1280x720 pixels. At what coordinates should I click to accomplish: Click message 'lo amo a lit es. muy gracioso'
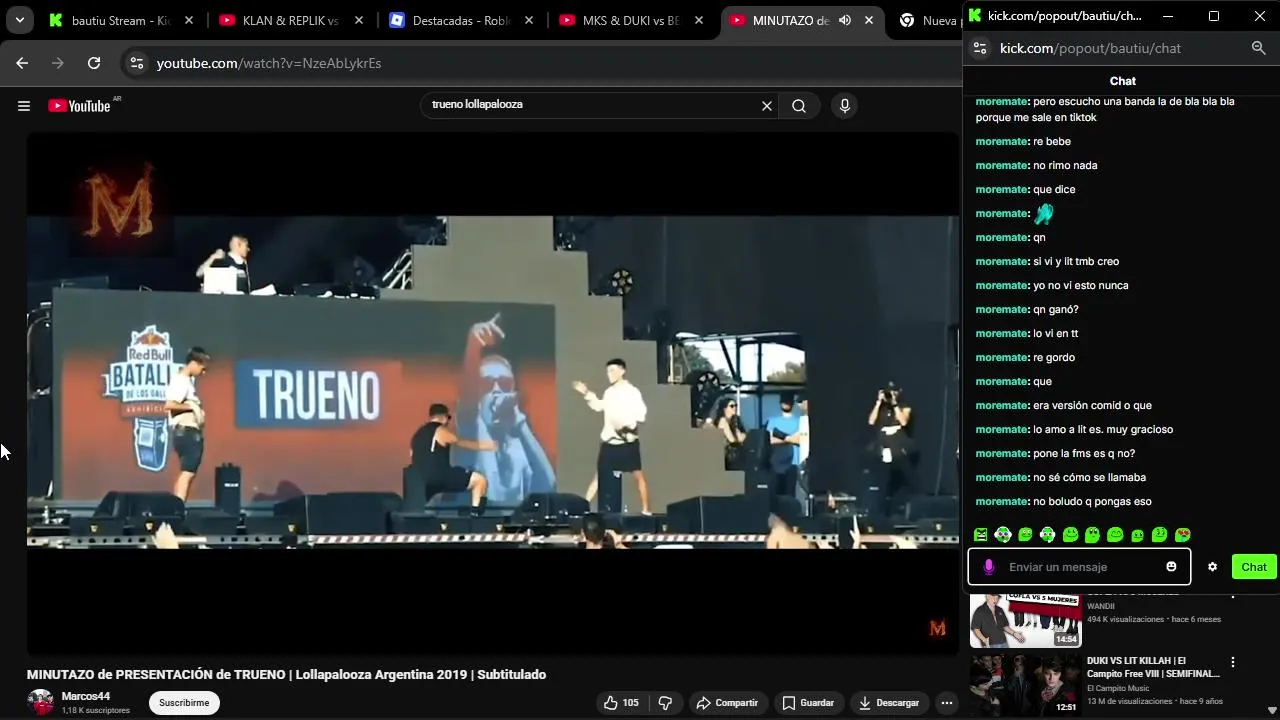pyautogui.click(x=1103, y=430)
